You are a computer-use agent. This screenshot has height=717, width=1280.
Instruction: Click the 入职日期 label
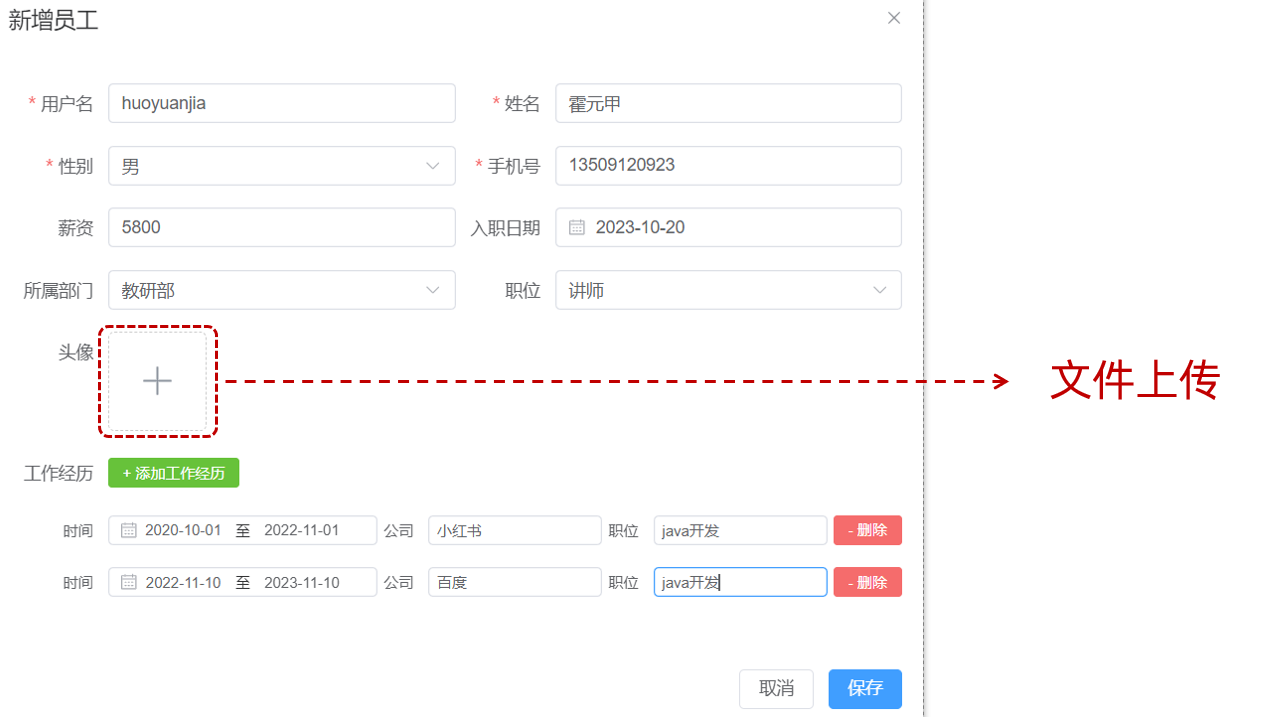click(x=505, y=228)
